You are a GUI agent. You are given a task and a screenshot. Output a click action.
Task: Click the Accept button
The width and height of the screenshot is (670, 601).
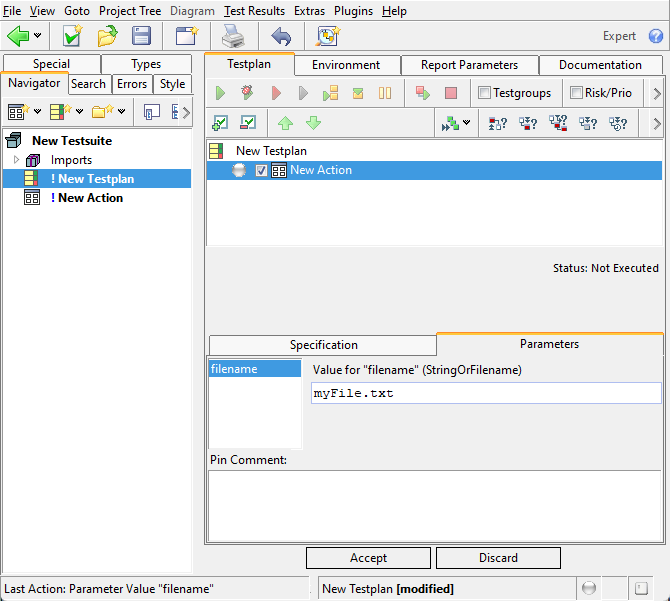(x=368, y=558)
